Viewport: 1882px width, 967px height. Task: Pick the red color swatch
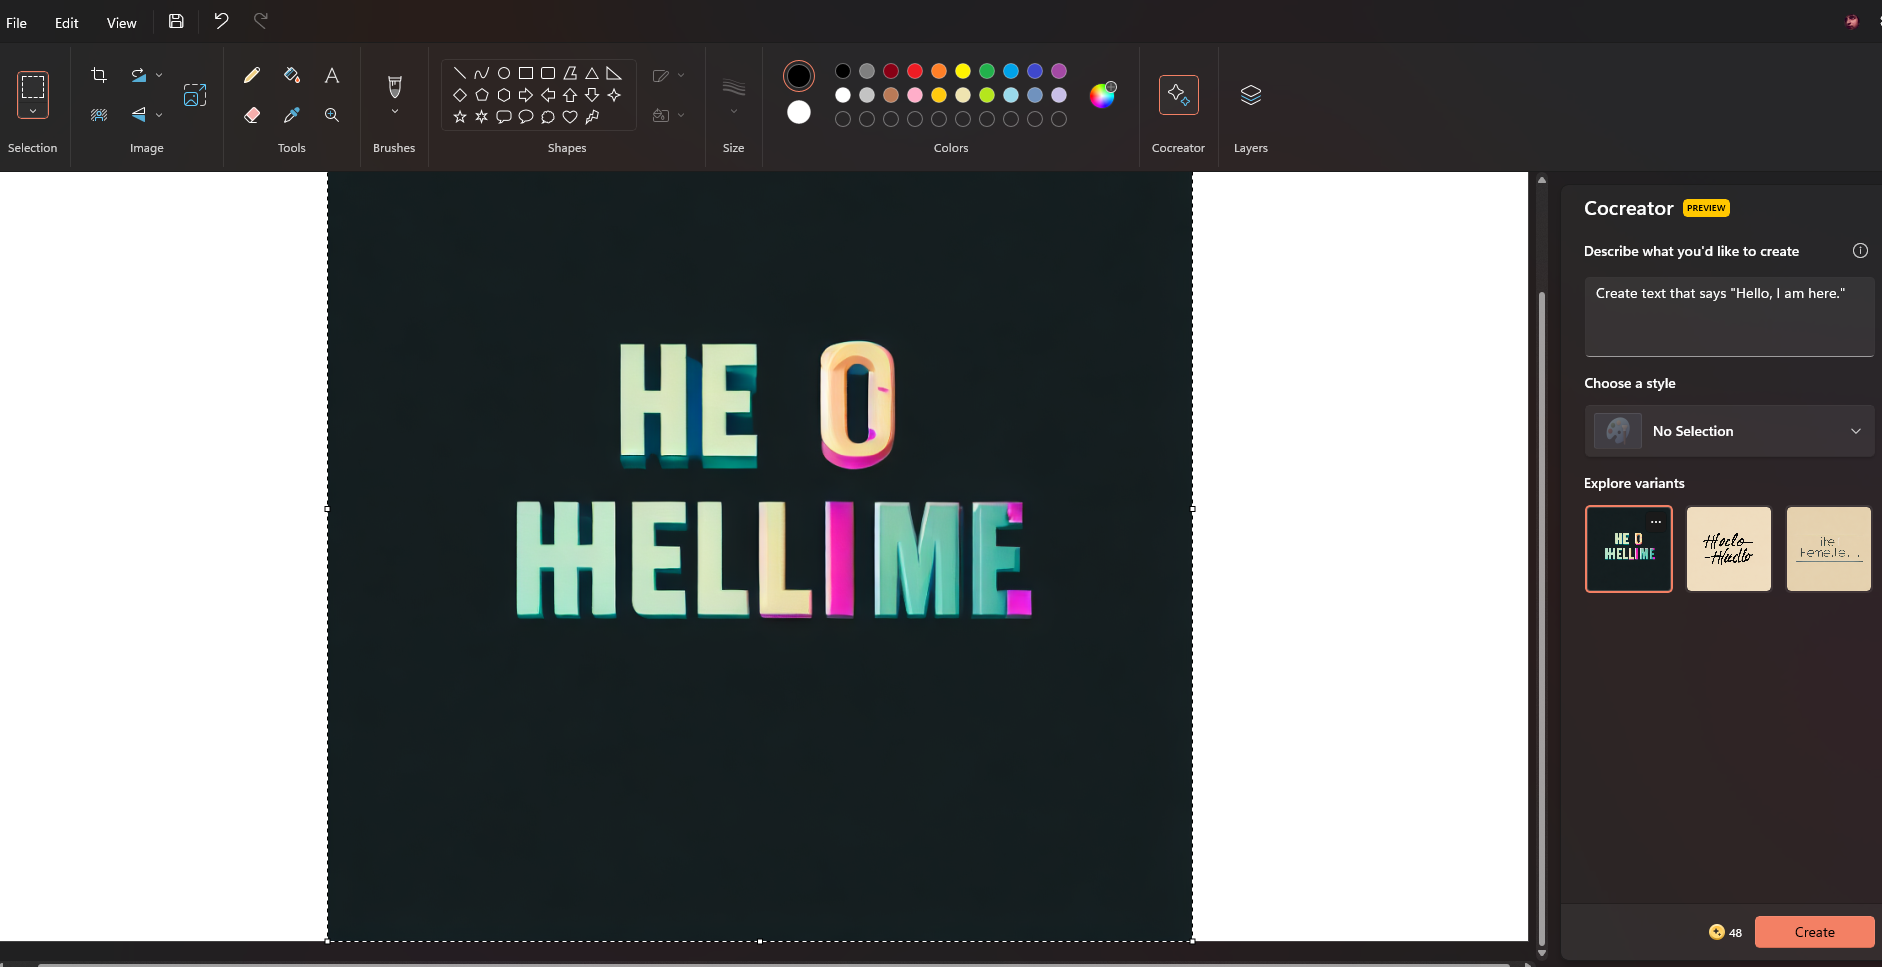915,71
